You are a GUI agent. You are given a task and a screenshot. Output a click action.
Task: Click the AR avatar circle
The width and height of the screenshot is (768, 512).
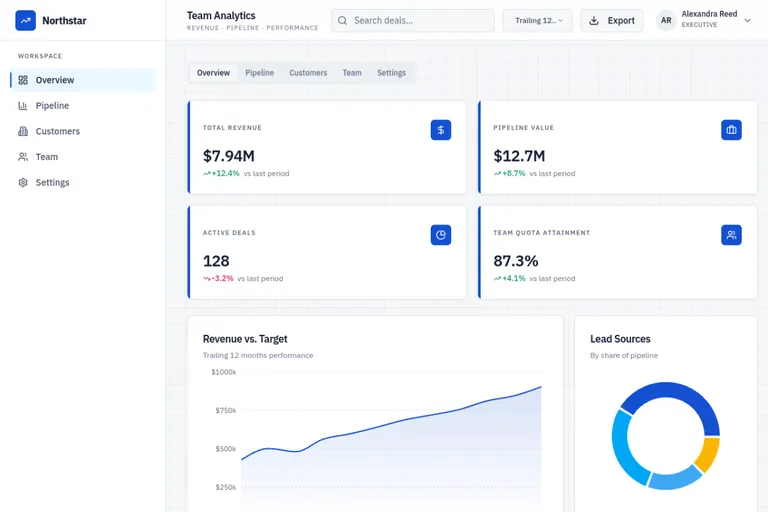click(x=666, y=21)
